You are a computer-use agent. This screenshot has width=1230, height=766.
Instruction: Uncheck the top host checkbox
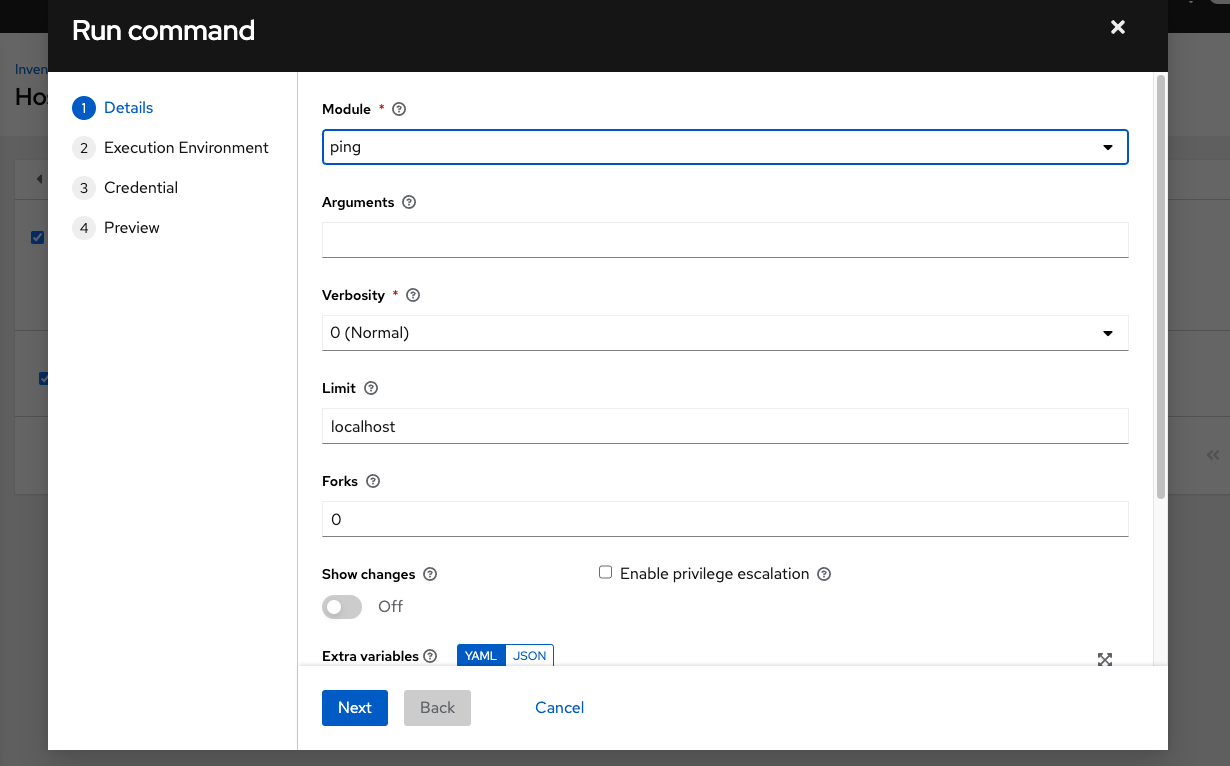pos(38,237)
